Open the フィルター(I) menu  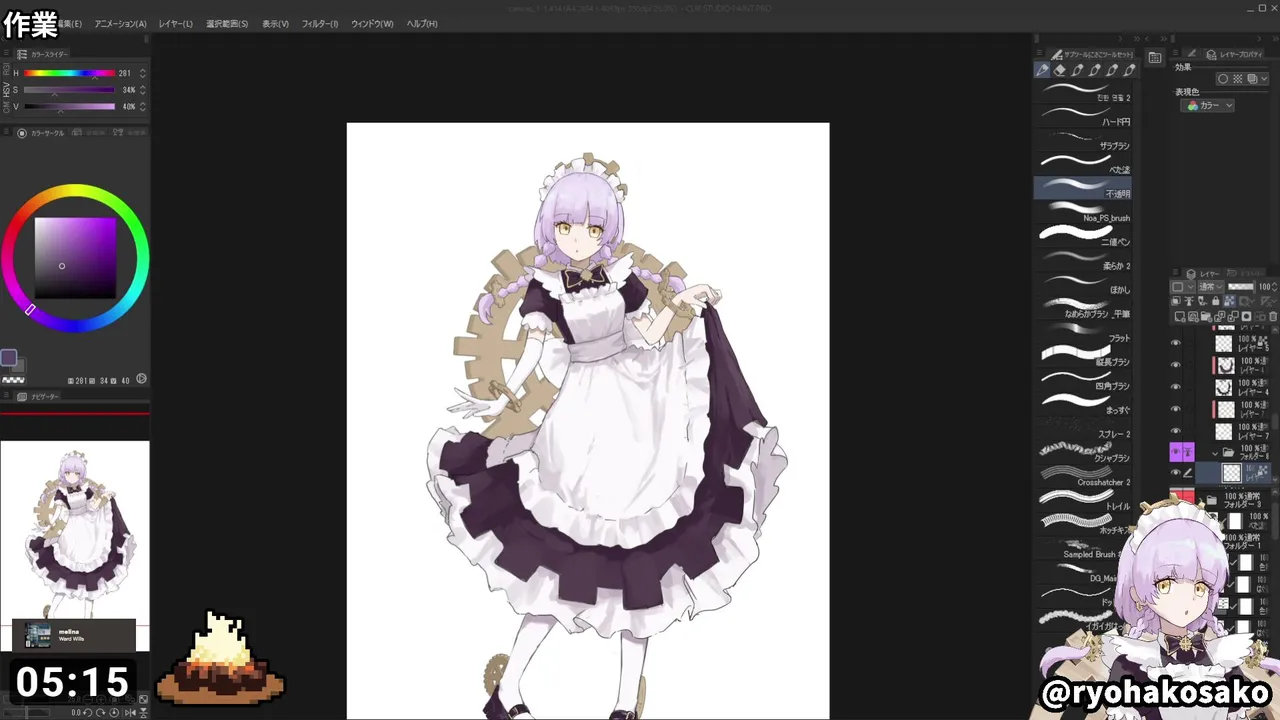pos(320,23)
